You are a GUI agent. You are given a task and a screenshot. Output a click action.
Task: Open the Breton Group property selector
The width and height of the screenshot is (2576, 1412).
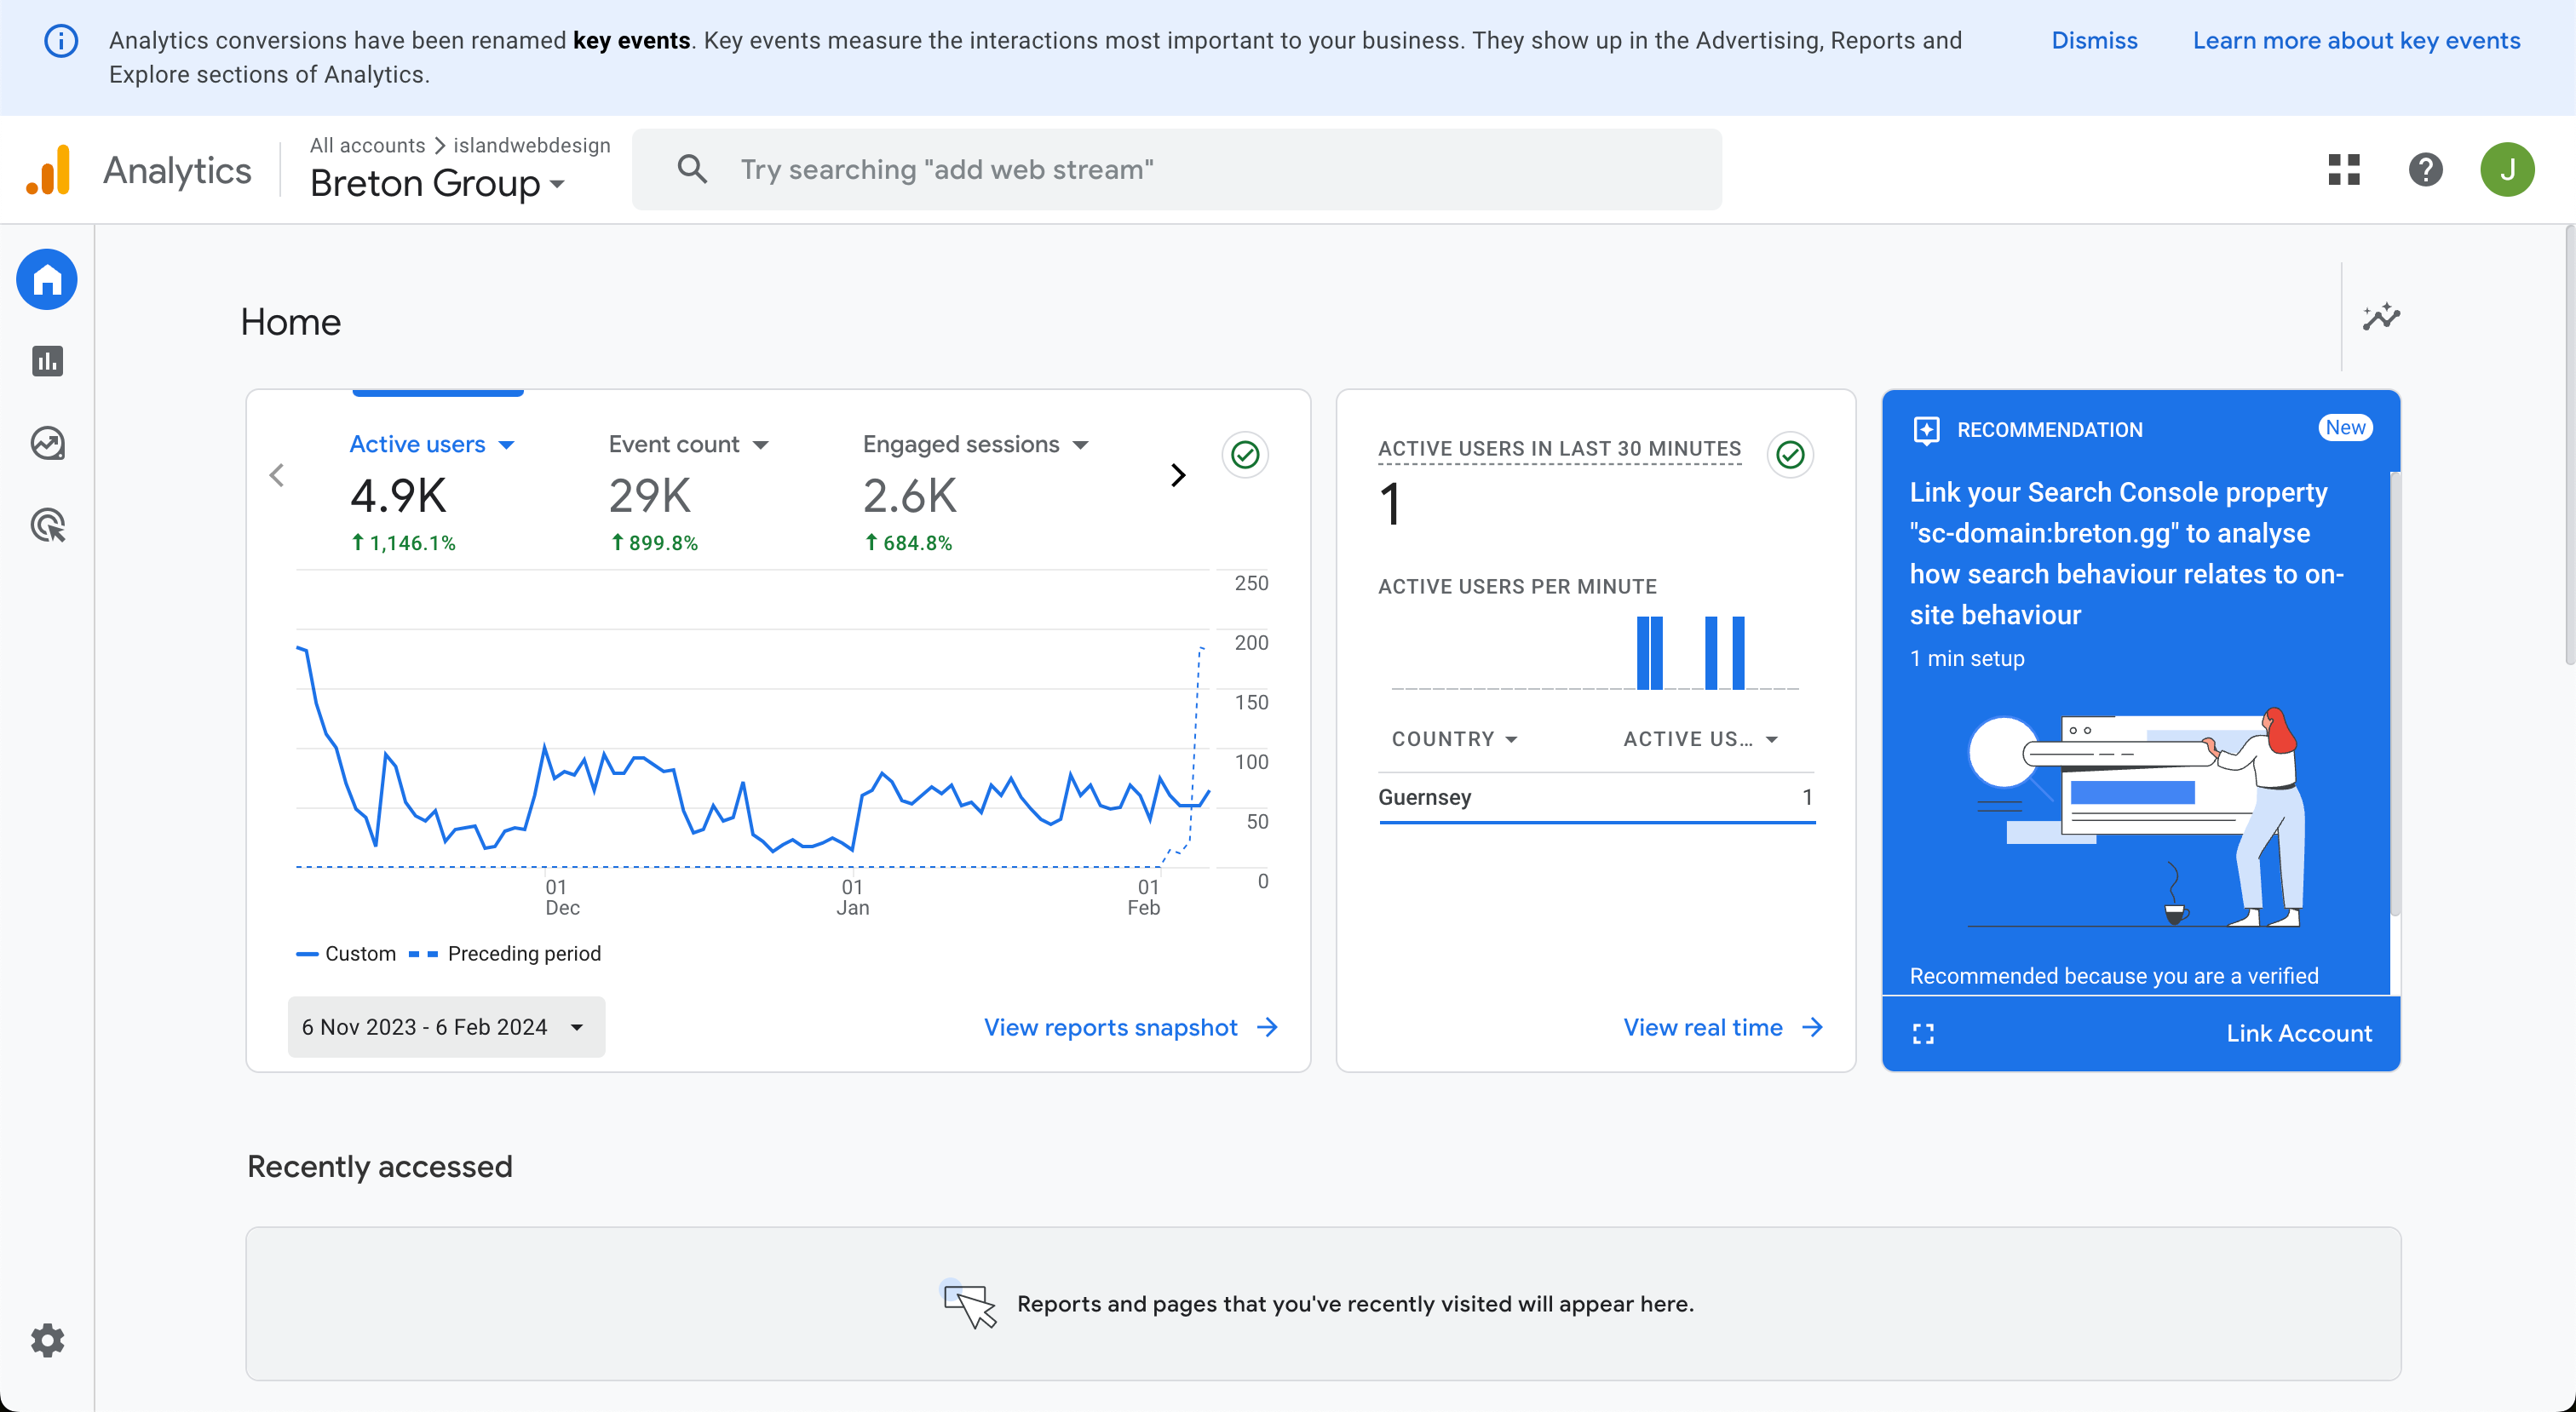[437, 183]
